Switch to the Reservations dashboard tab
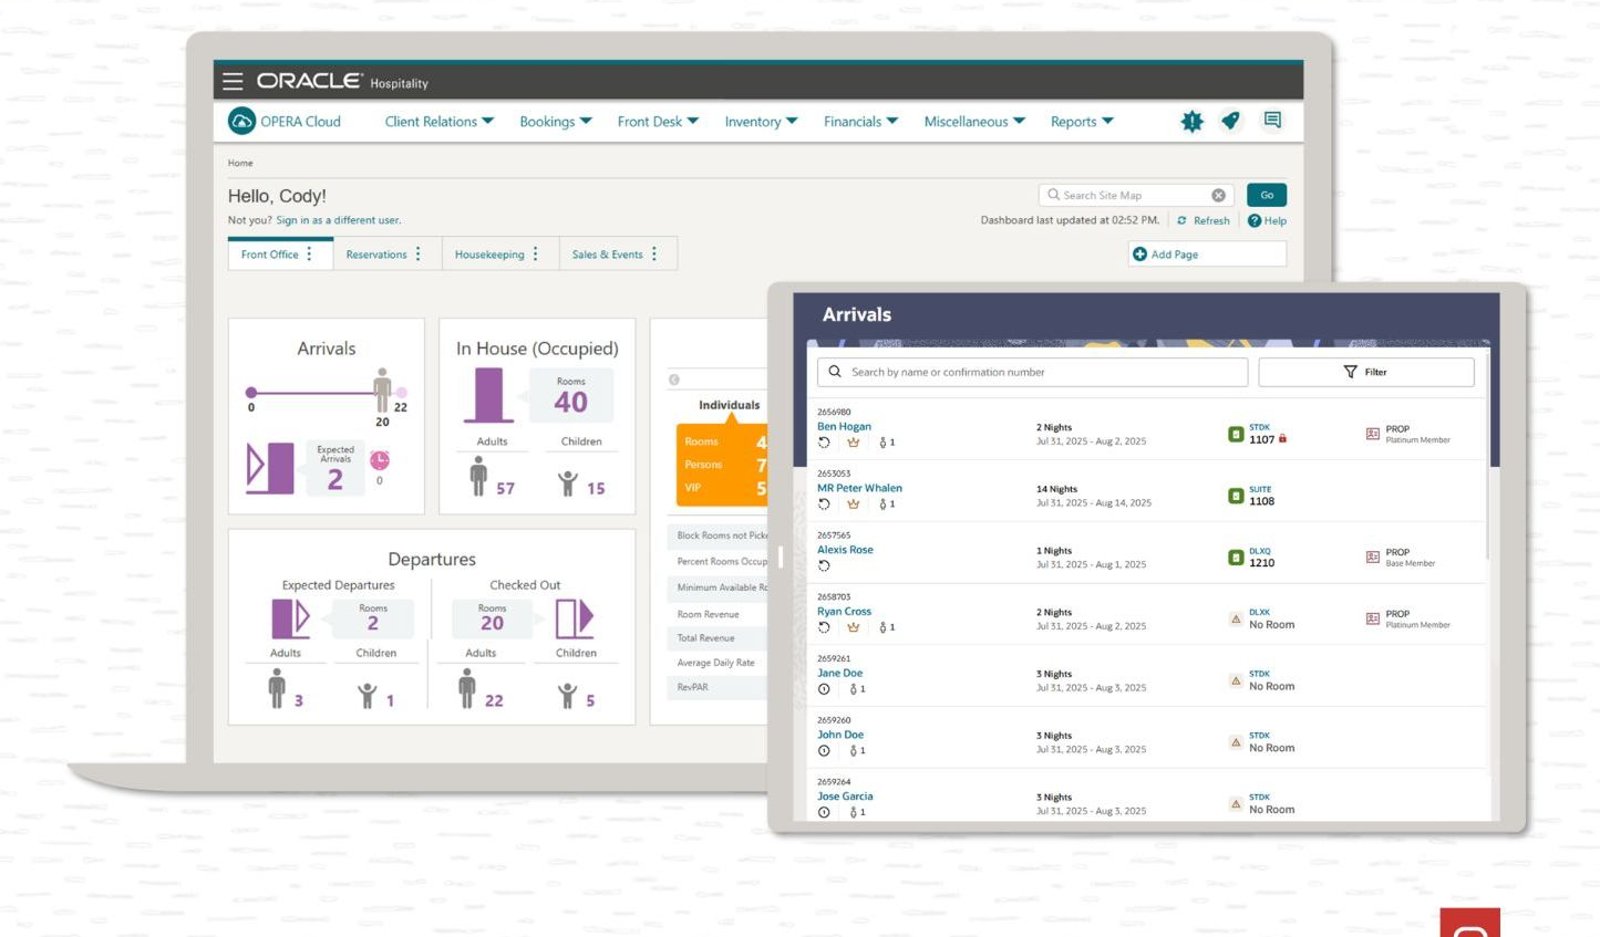Image resolution: width=1600 pixels, height=937 pixels. (x=376, y=254)
